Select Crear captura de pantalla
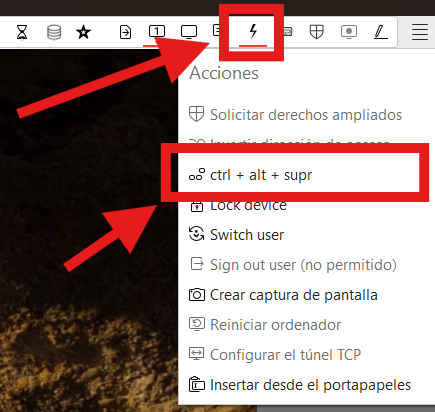 coord(283,295)
